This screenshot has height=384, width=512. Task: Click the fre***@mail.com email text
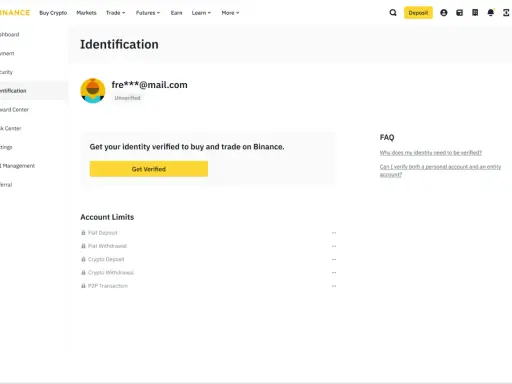pyautogui.click(x=149, y=85)
